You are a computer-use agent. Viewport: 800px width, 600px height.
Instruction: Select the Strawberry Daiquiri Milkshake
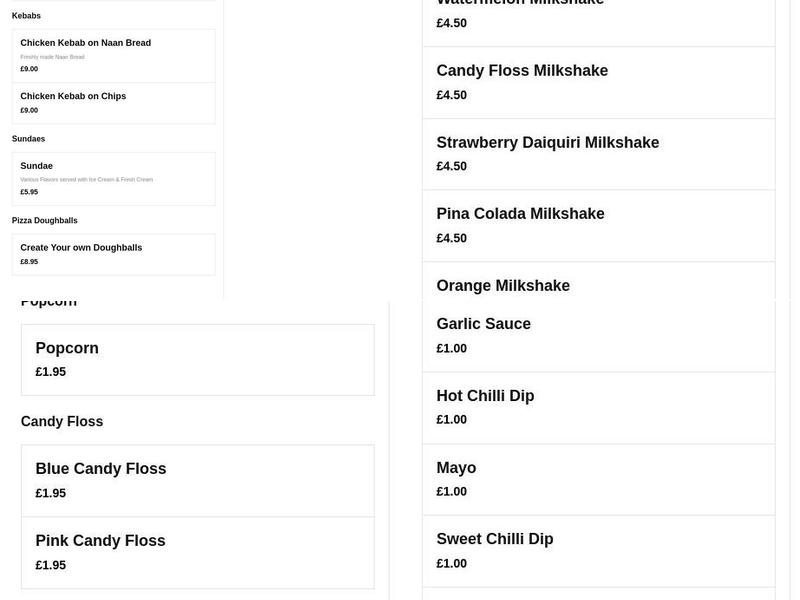[x=597, y=153]
